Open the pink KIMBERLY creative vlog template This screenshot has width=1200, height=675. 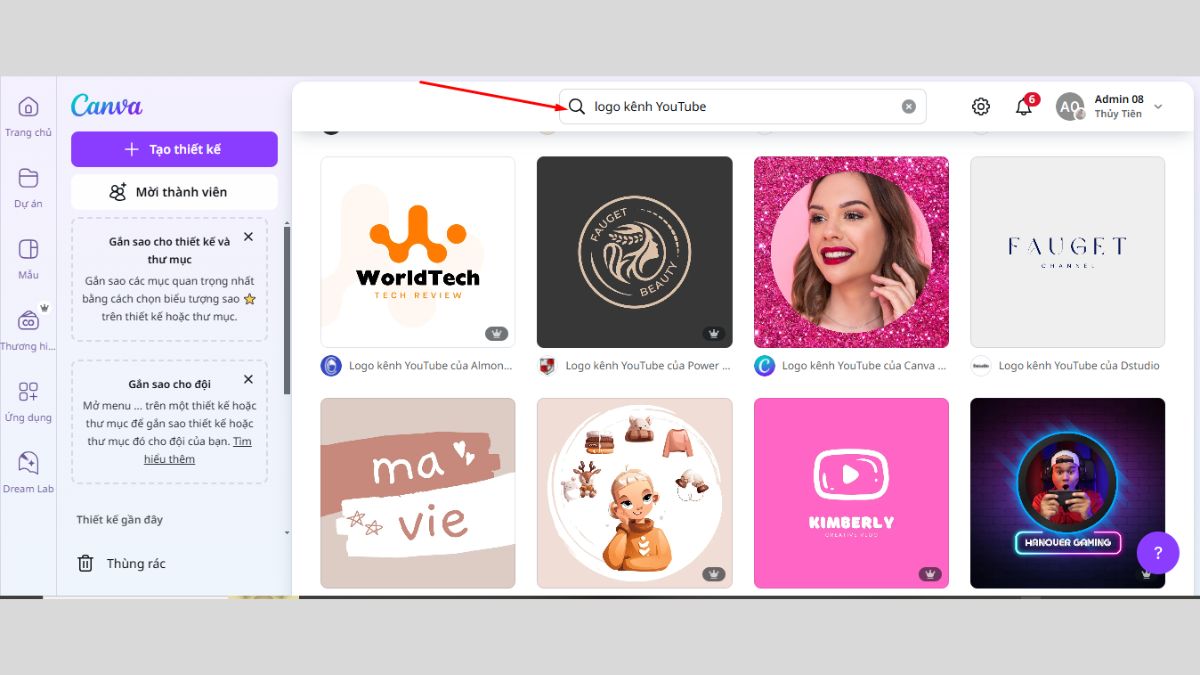[851, 493]
